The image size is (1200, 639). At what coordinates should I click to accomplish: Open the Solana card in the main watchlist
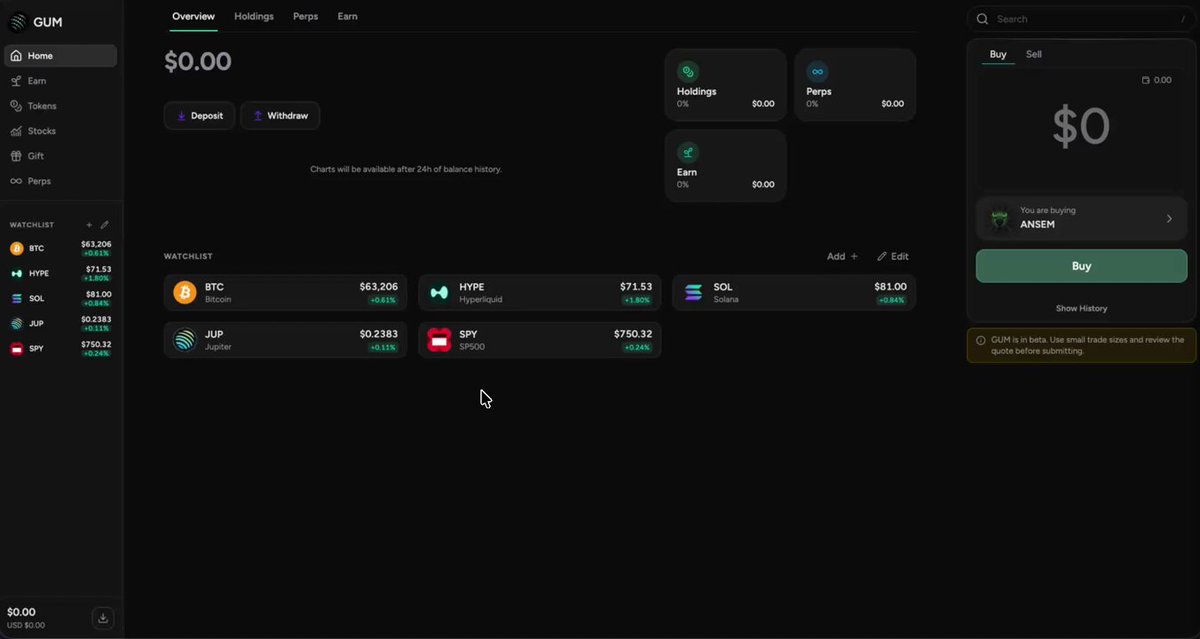click(x=794, y=292)
